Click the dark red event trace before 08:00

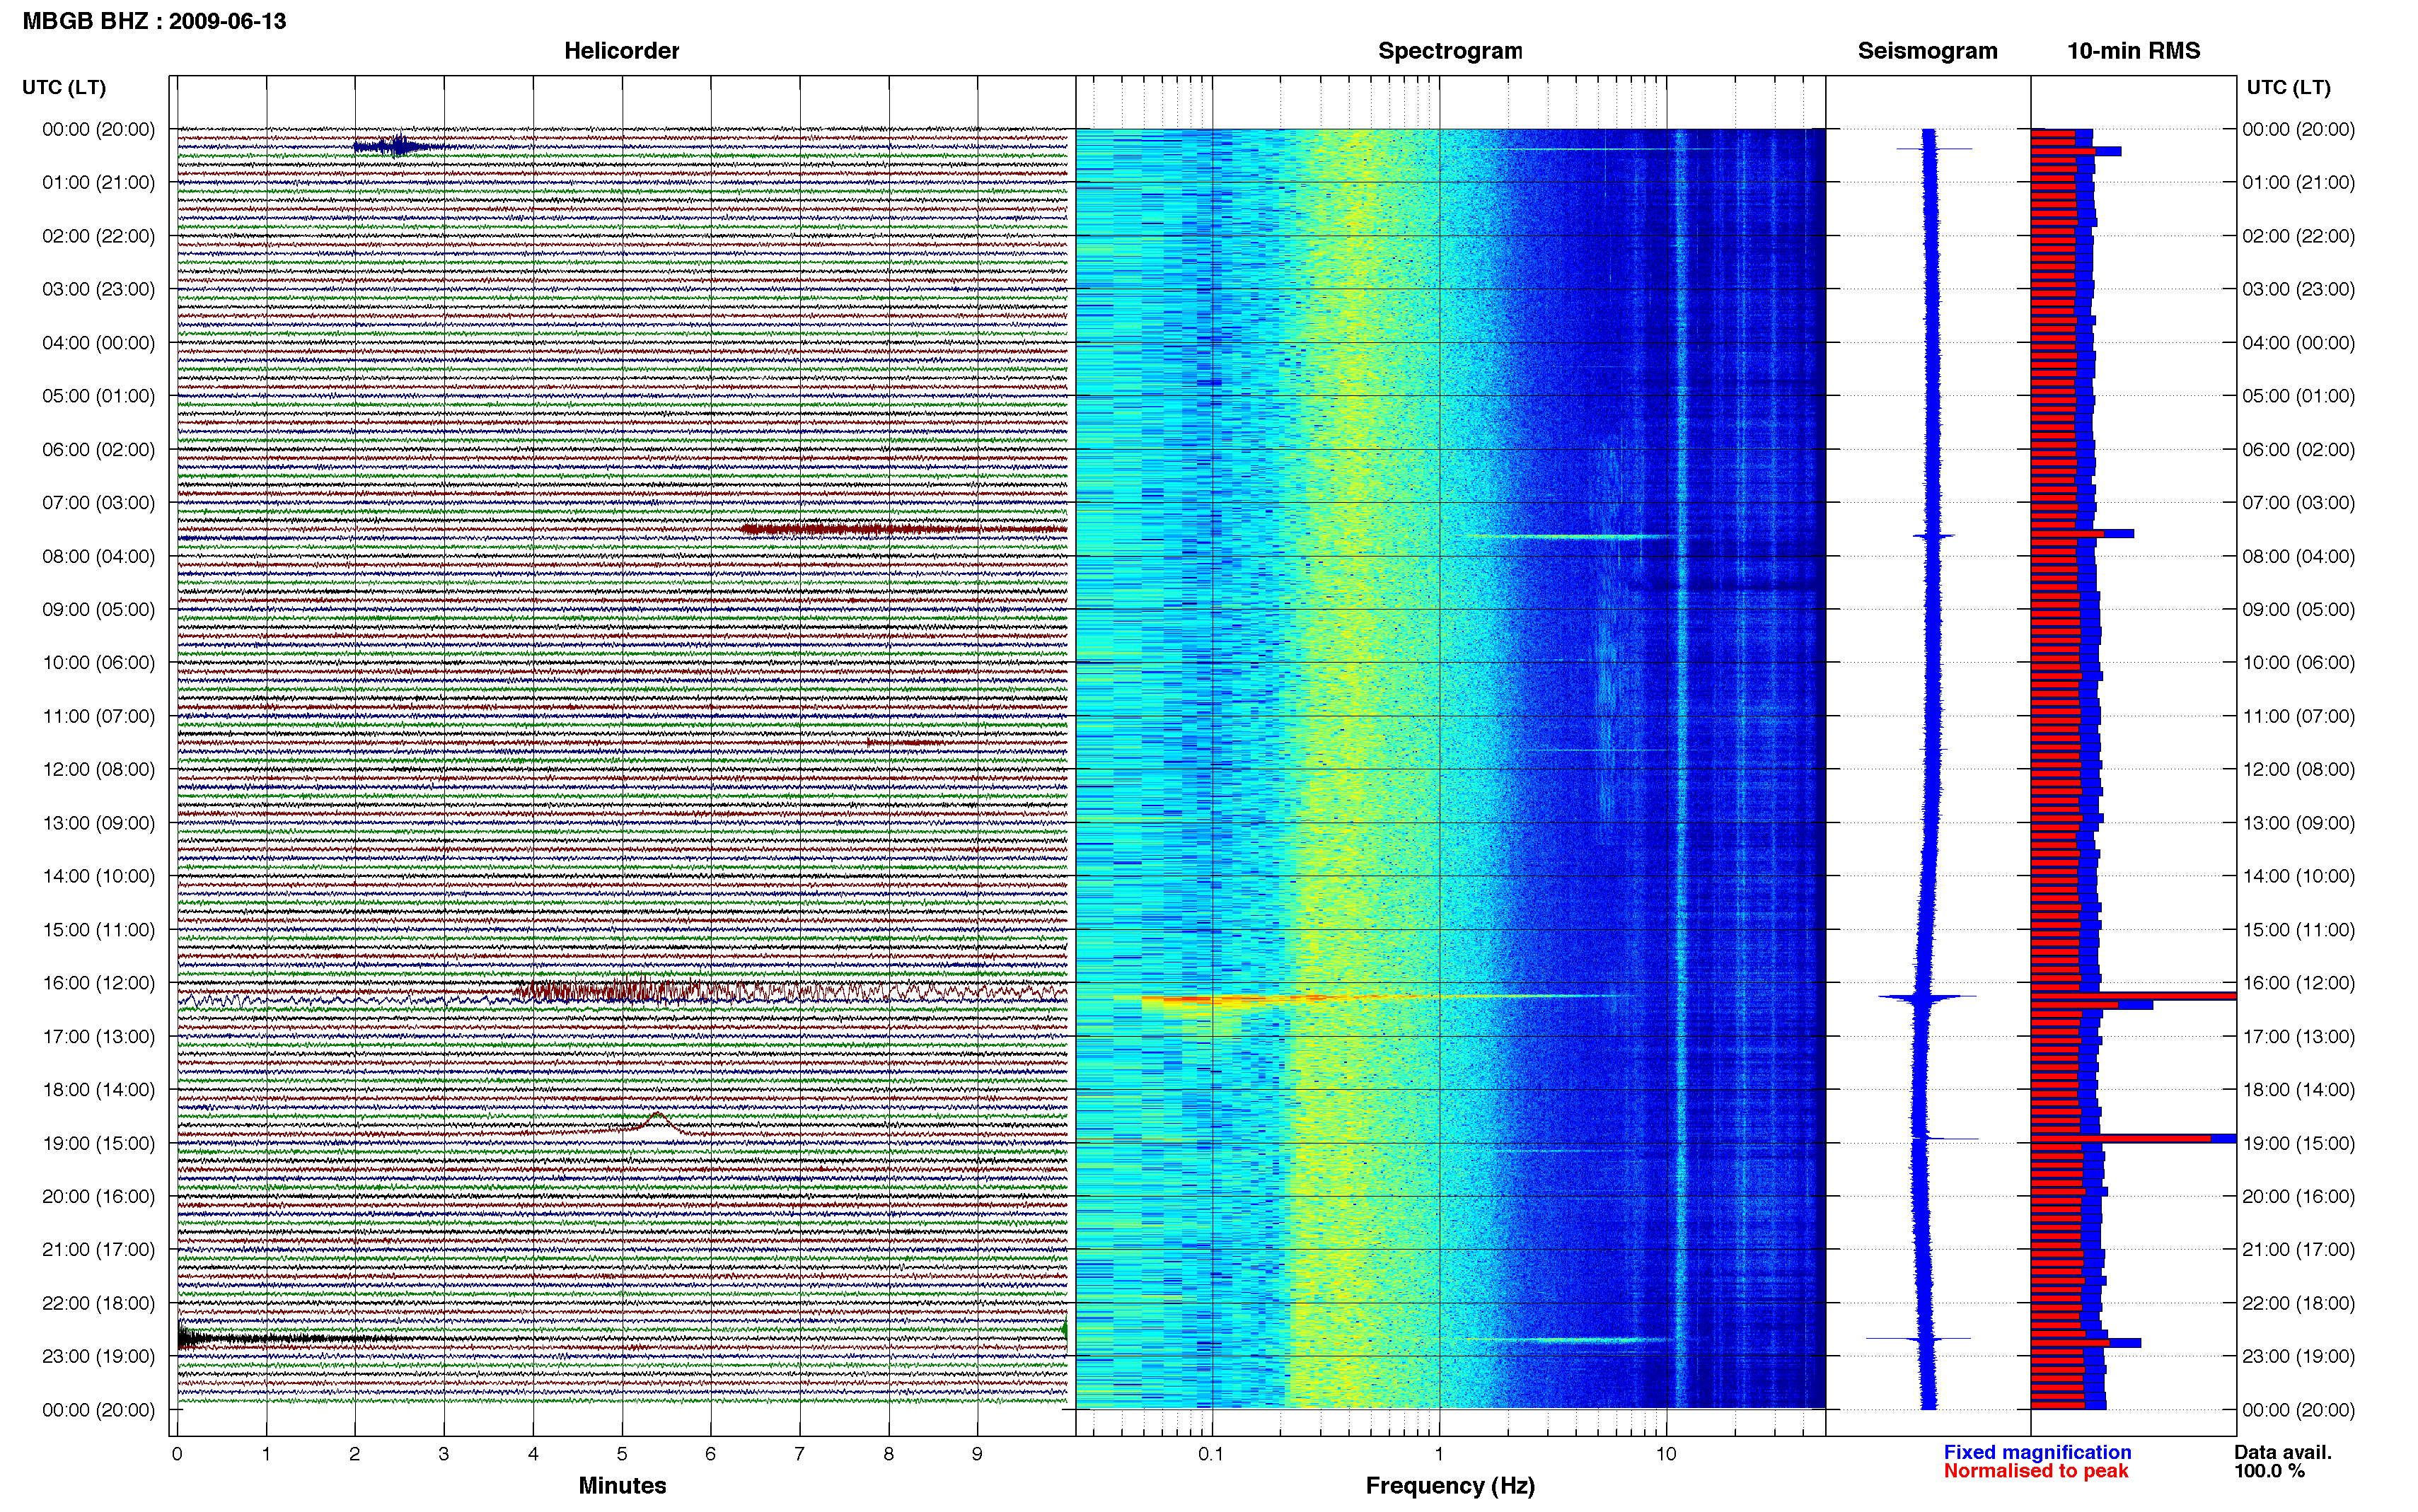903,529
